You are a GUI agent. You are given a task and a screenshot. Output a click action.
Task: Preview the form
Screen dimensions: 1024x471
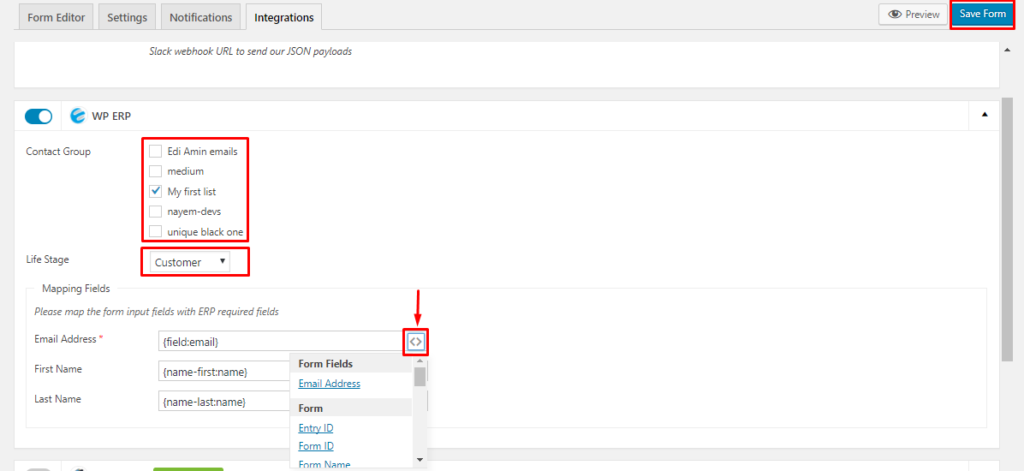point(911,14)
